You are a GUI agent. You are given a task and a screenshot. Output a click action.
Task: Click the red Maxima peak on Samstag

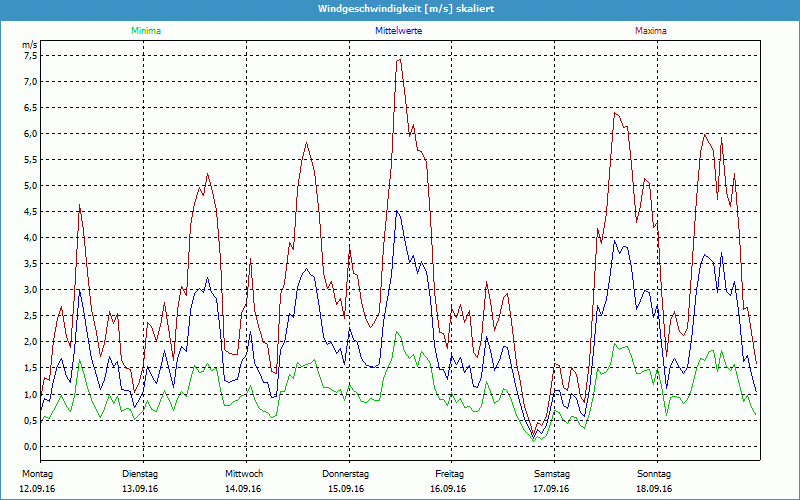point(616,113)
